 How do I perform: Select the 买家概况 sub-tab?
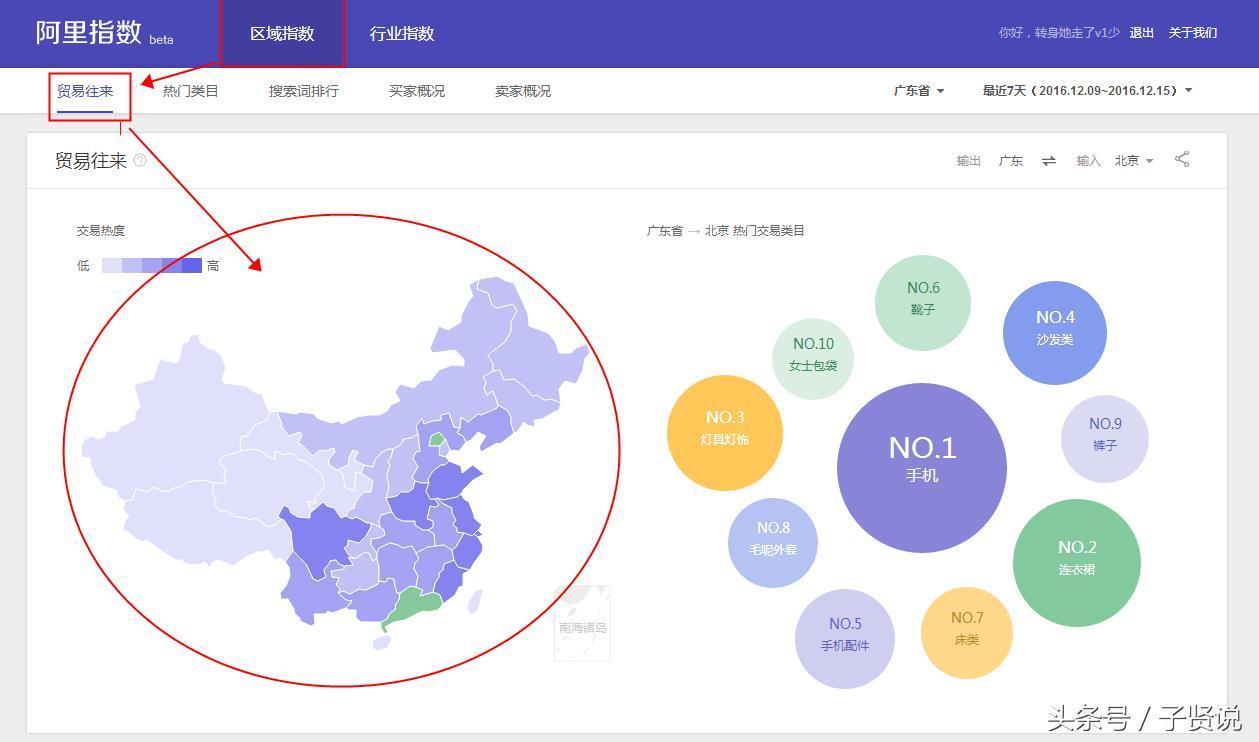tap(417, 91)
